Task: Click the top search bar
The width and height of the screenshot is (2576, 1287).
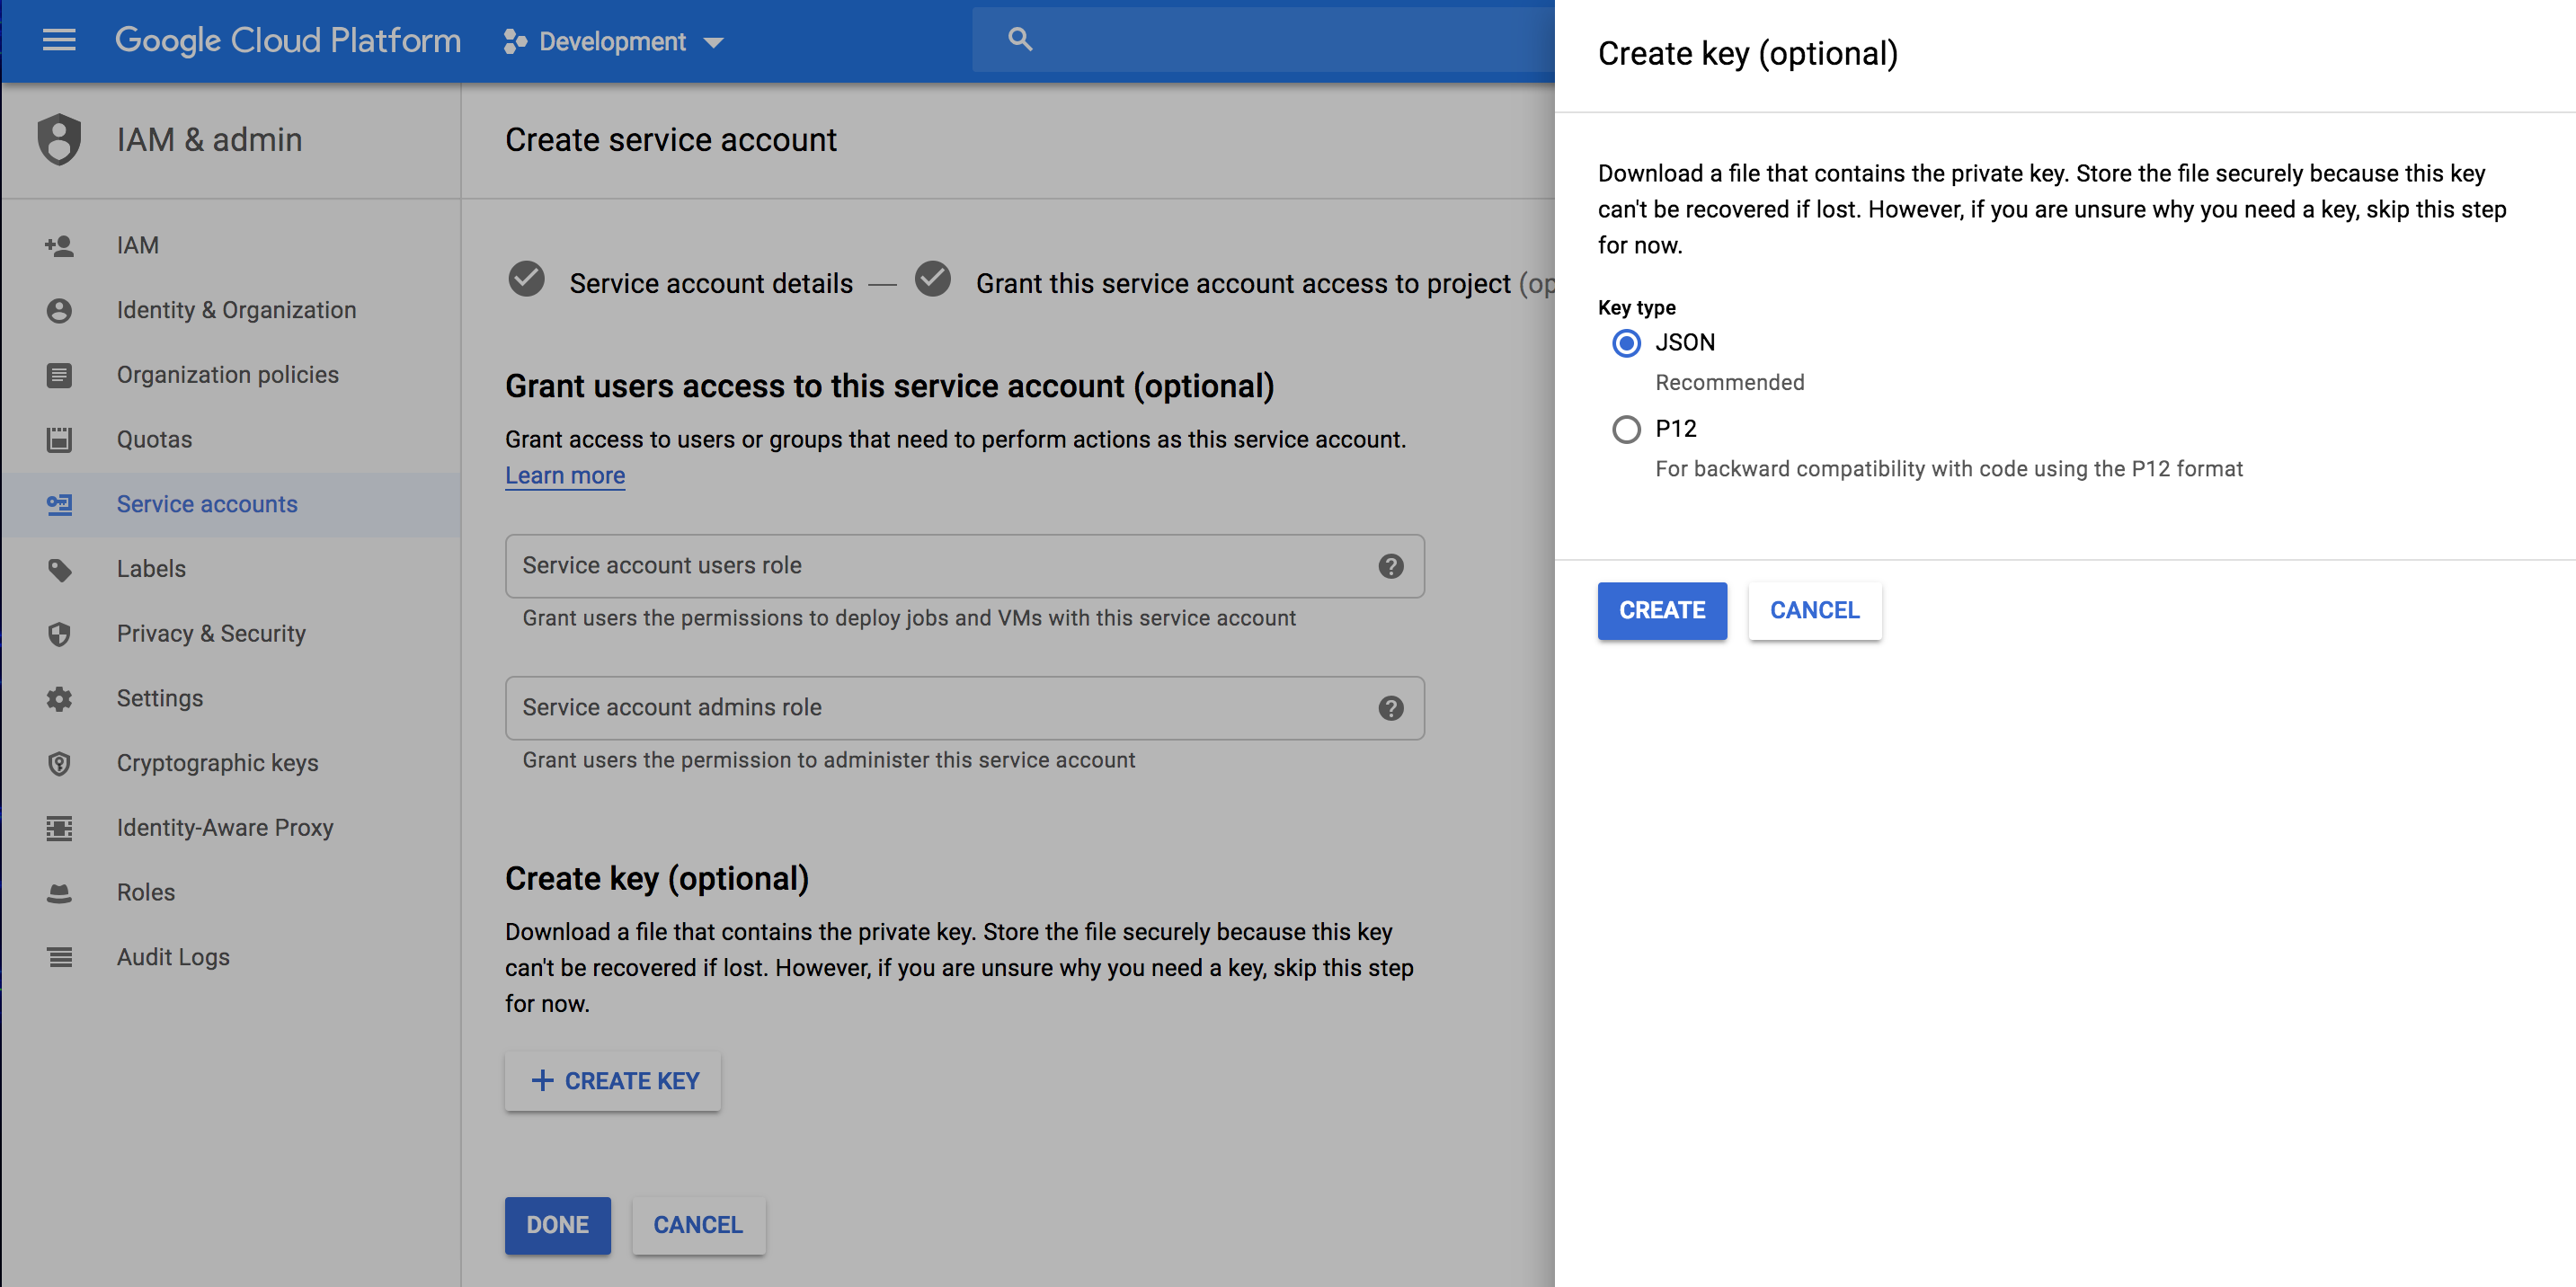Action: (1263, 40)
